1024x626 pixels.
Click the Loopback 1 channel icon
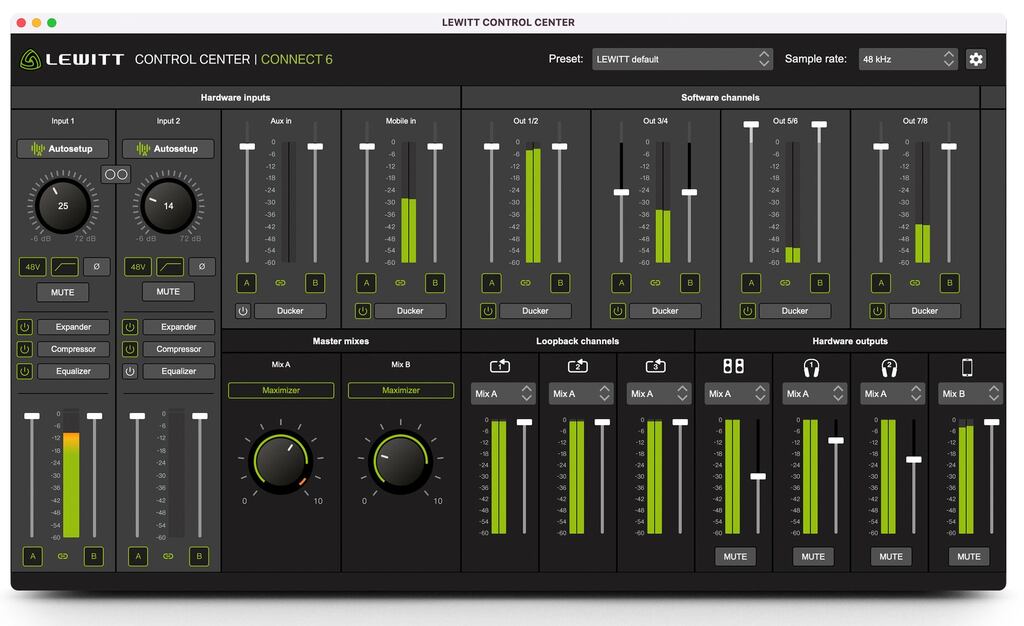(500, 366)
